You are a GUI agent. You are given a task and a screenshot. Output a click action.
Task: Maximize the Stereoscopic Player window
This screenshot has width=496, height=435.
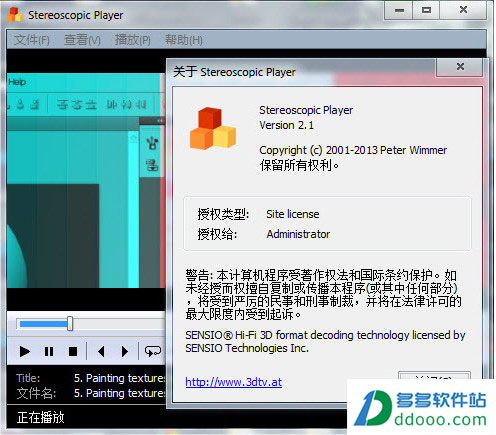pos(426,10)
